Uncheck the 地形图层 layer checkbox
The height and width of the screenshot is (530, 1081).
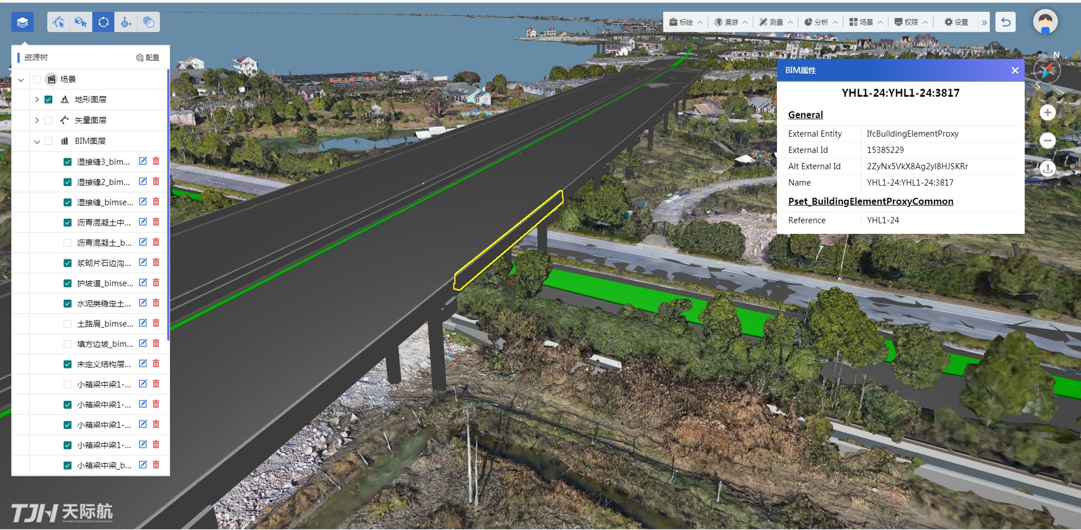48,100
